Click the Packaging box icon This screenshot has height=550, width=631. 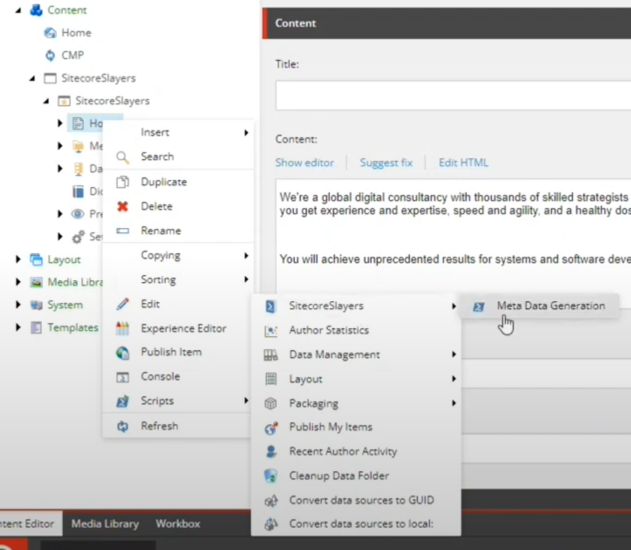point(270,404)
